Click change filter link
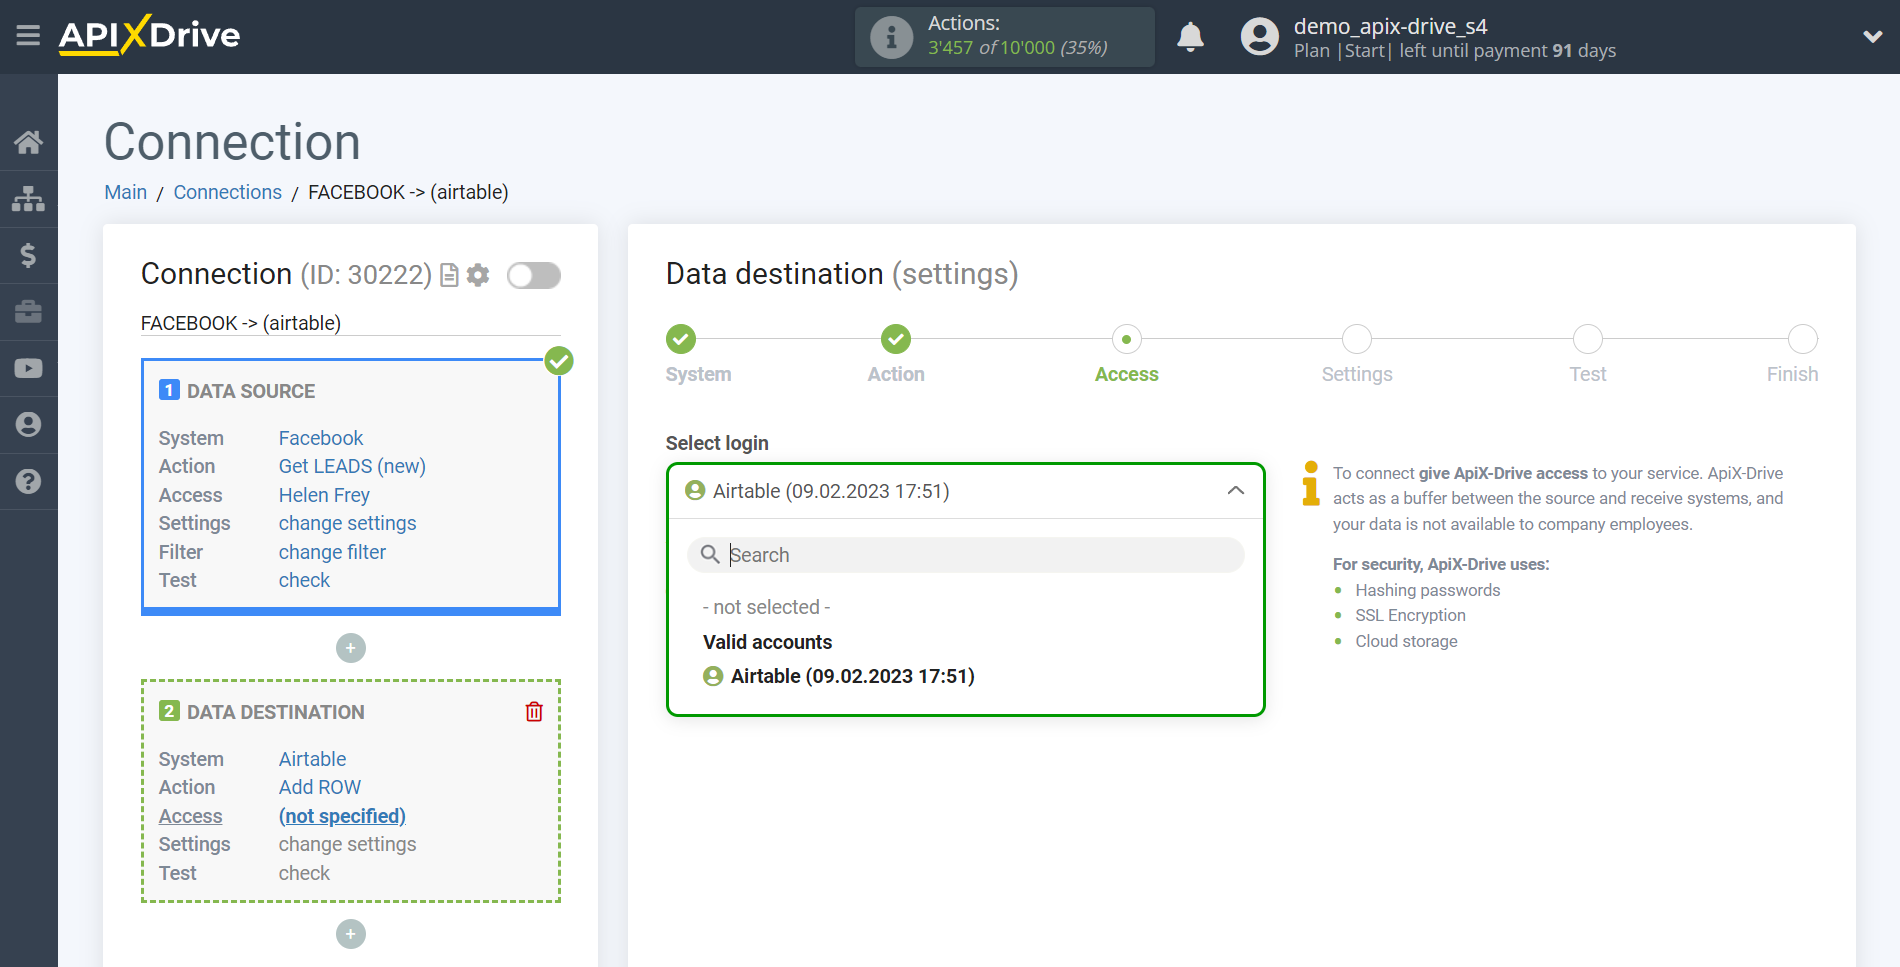The image size is (1900, 967). click(x=332, y=552)
